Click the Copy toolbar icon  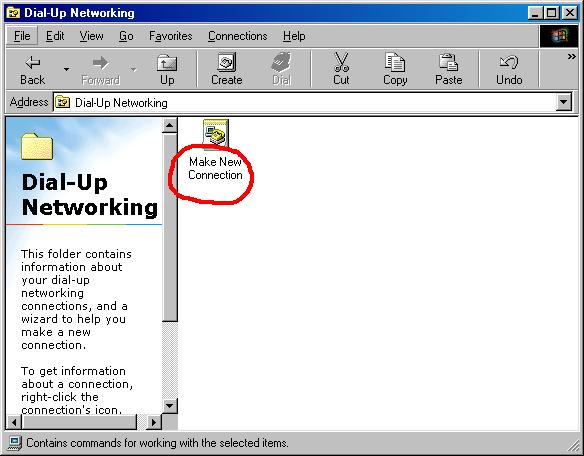(x=395, y=62)
